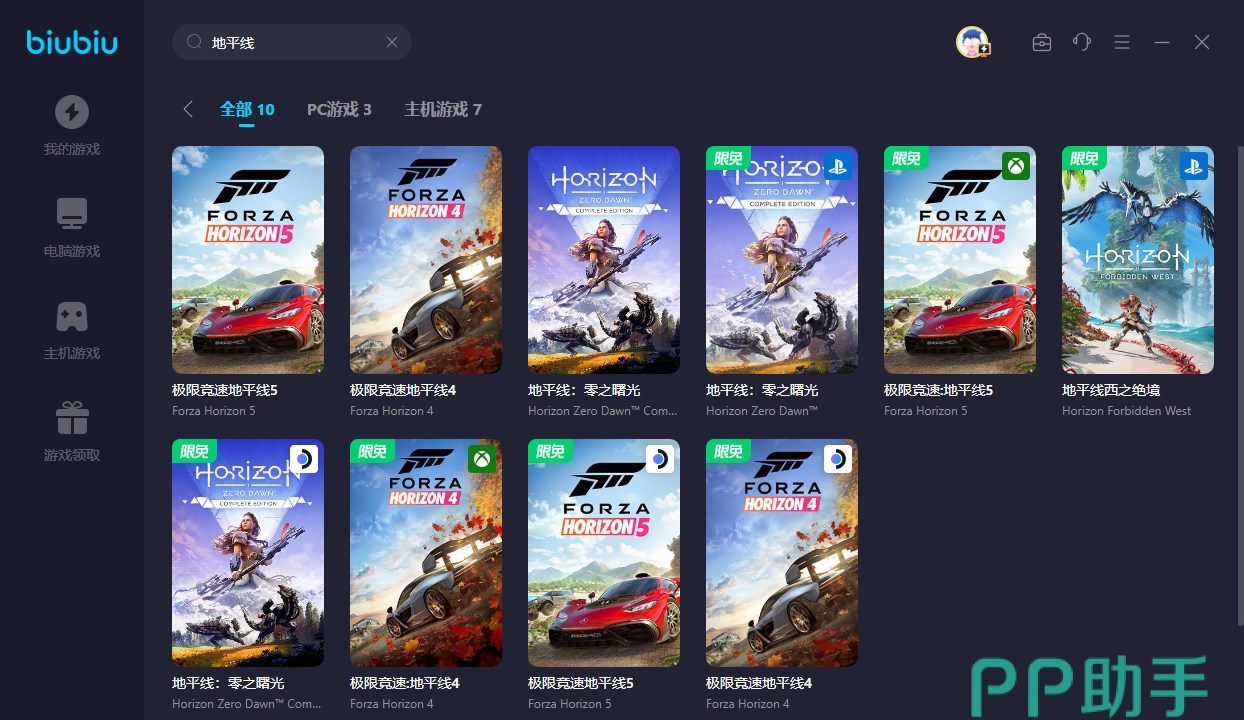The image size is (1244, 720).
Task: Contact support via the headset icon
Action: coord(1082,42)
